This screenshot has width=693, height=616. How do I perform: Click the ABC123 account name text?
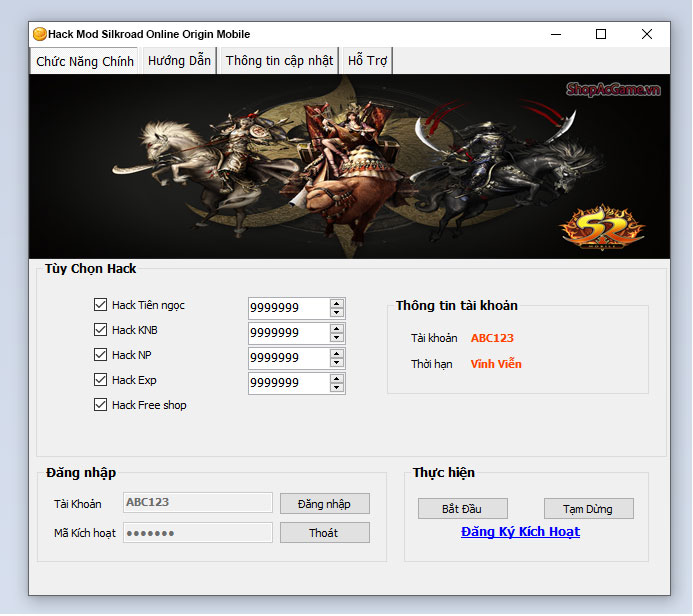[492, 338]
